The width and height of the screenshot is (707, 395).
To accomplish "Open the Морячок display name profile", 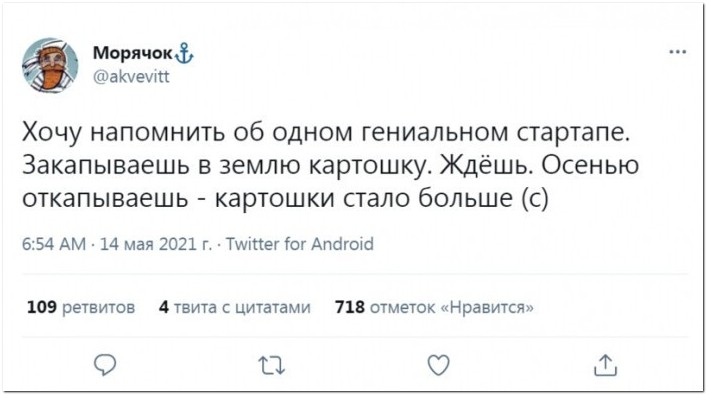I will point(133,53).
